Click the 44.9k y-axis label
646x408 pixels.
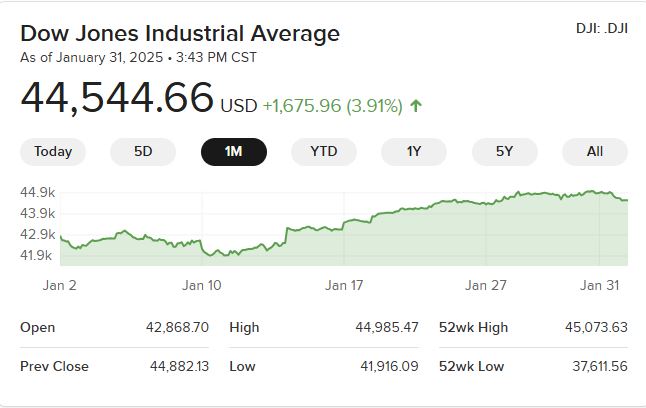coord(39,192)
